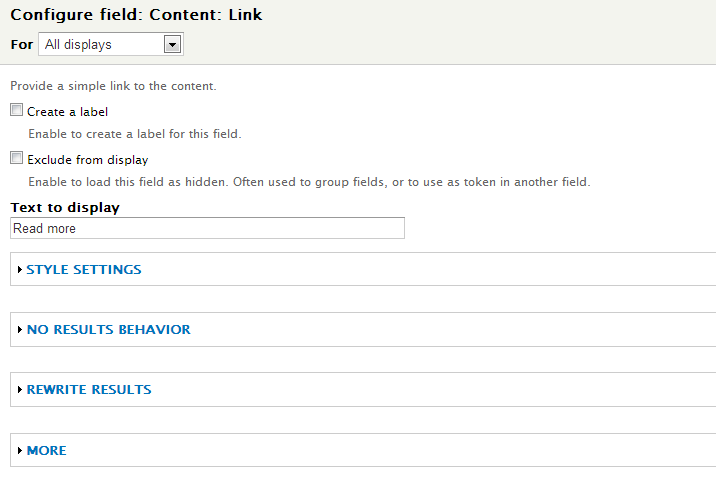
Task: Tick the Exclude from display checkbox
Action: coord(16,158)
